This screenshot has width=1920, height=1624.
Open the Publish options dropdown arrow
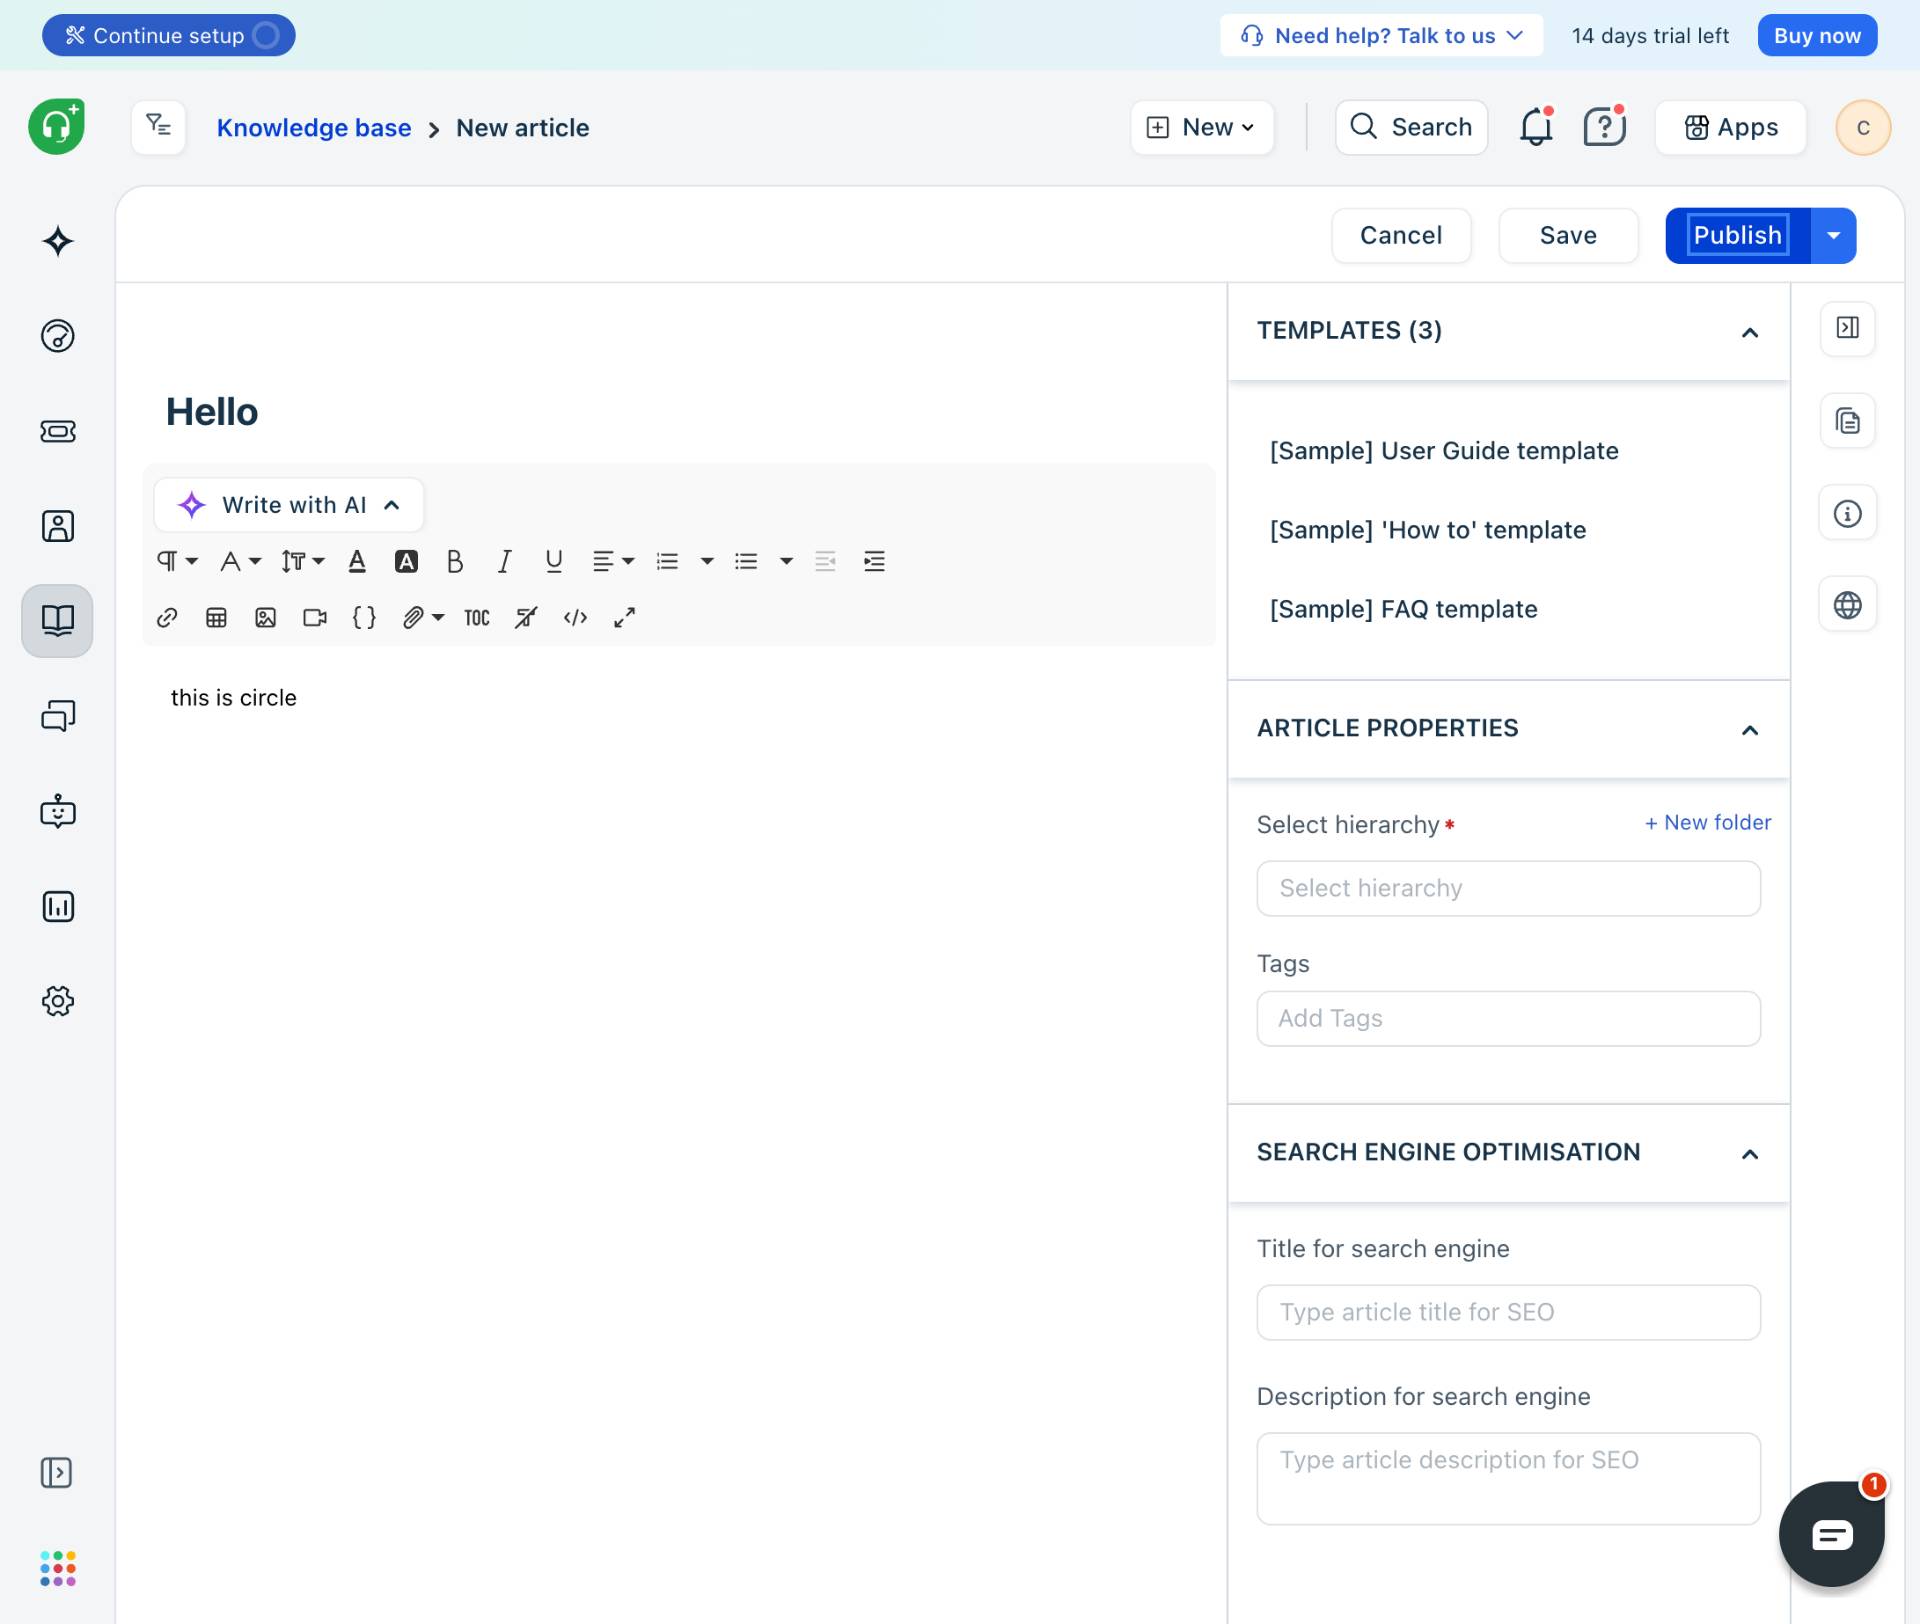pos(1834,236)
